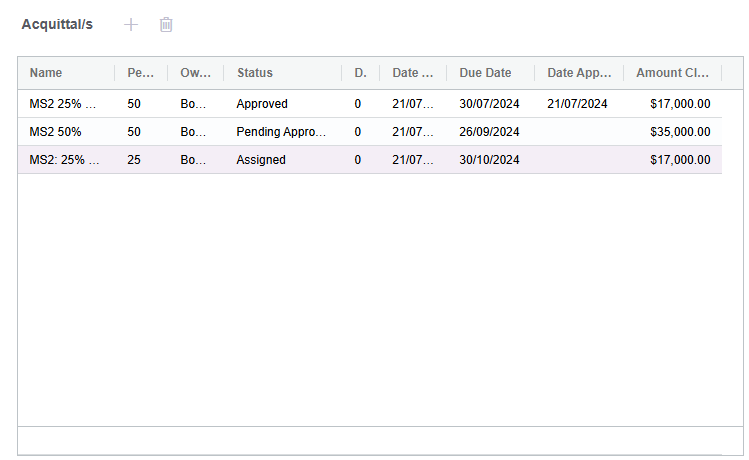Sort by the Status column header
The width and height of the screenshot is (749, 460).
pos(255,73)
